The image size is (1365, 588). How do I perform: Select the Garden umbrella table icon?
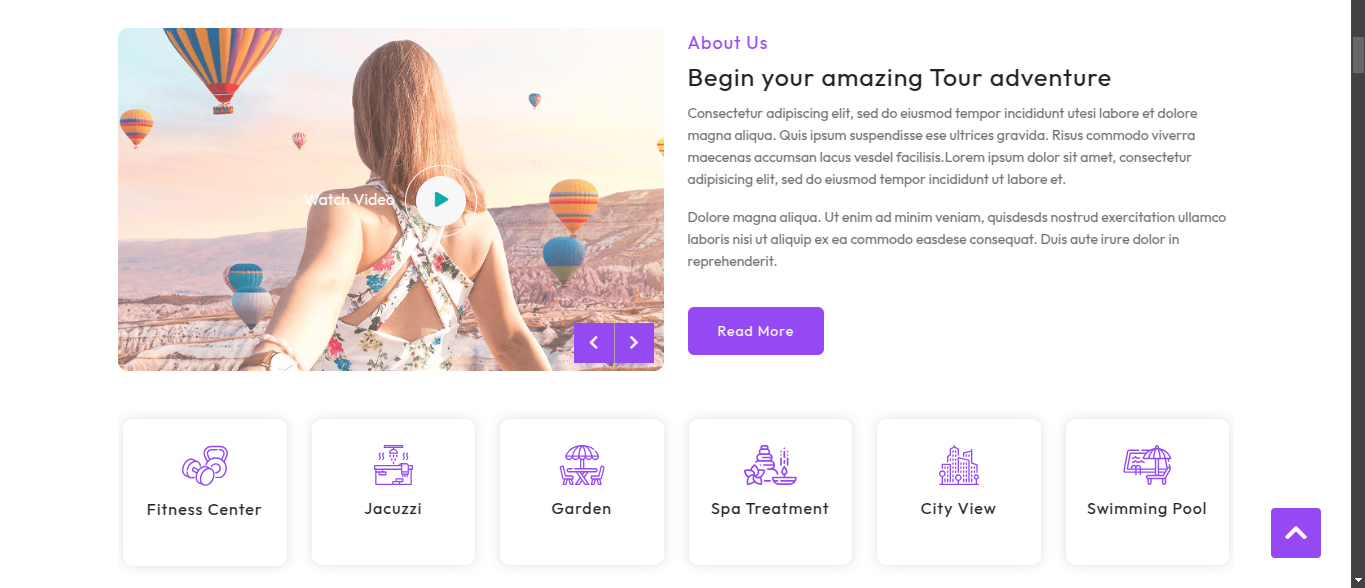tap(581, 465)
